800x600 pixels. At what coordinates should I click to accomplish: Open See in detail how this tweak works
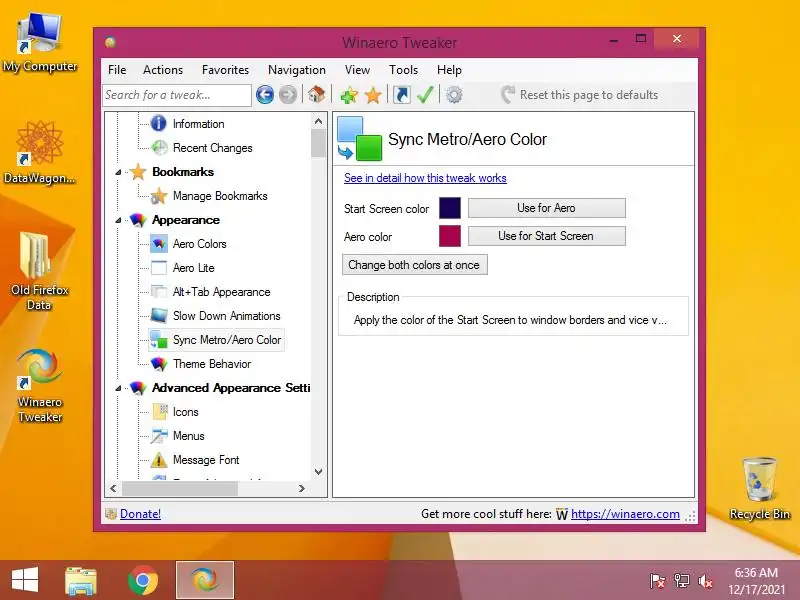point(425,178)
